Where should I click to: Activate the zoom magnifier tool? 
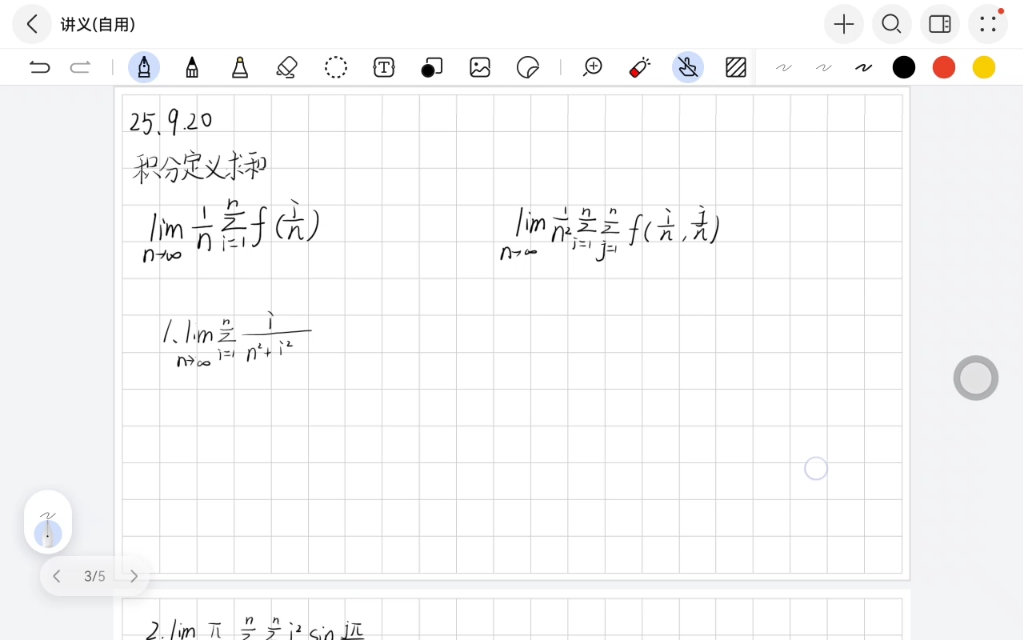[x=592, y=67]
